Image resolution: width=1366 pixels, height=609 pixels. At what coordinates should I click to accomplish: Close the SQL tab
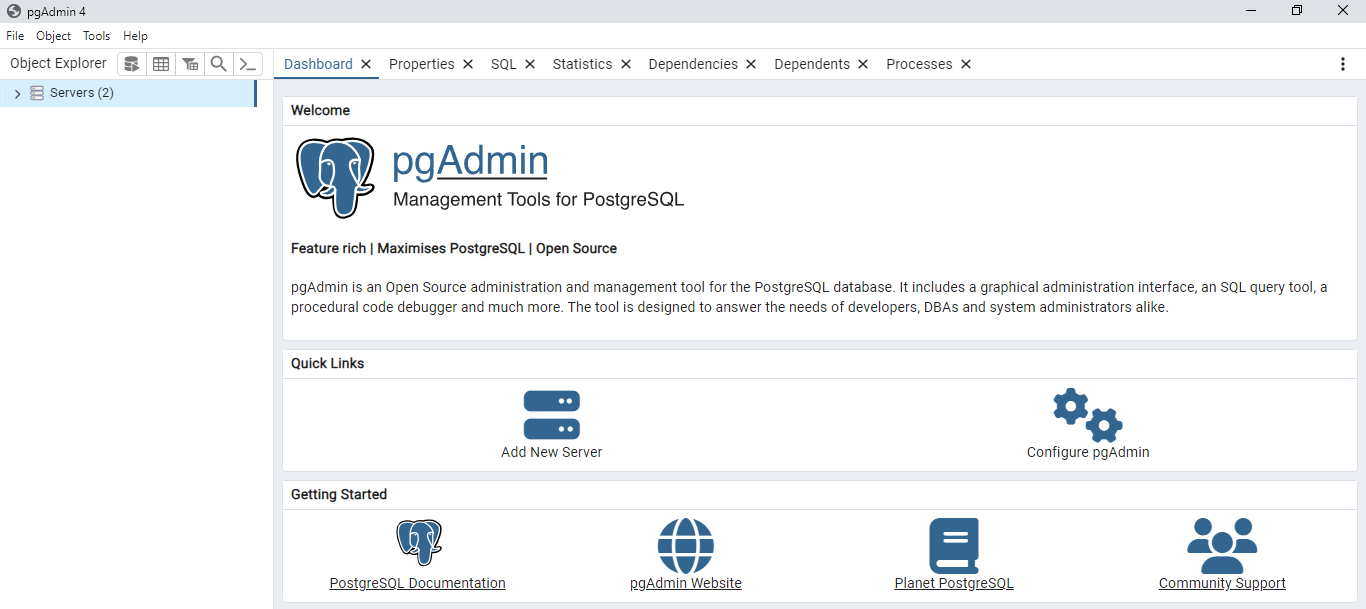530,64
